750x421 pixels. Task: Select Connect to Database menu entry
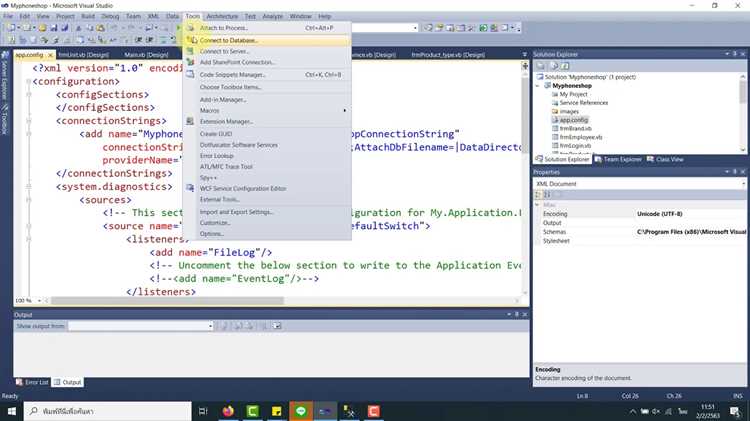[267, 41]
